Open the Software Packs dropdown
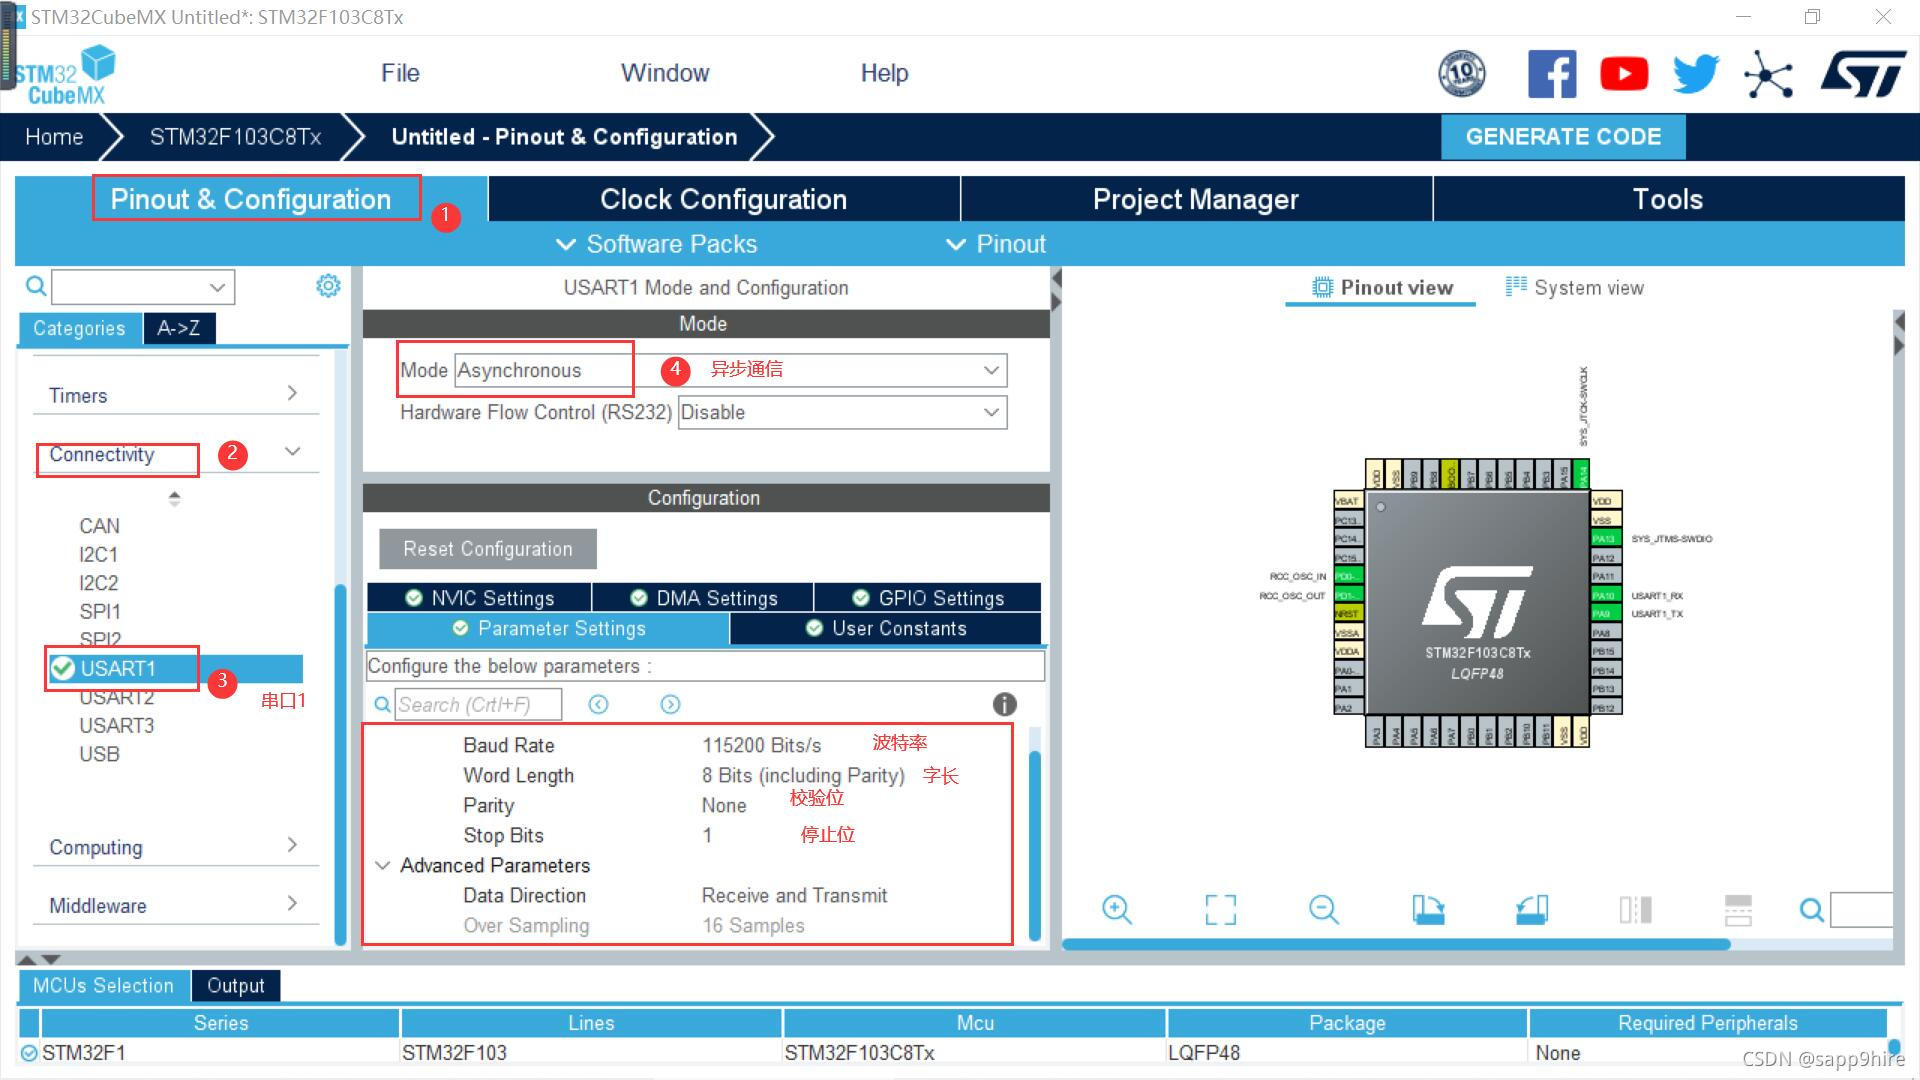The width and height of the screenshot is (1920, 1080). click(x=656, y=244)
